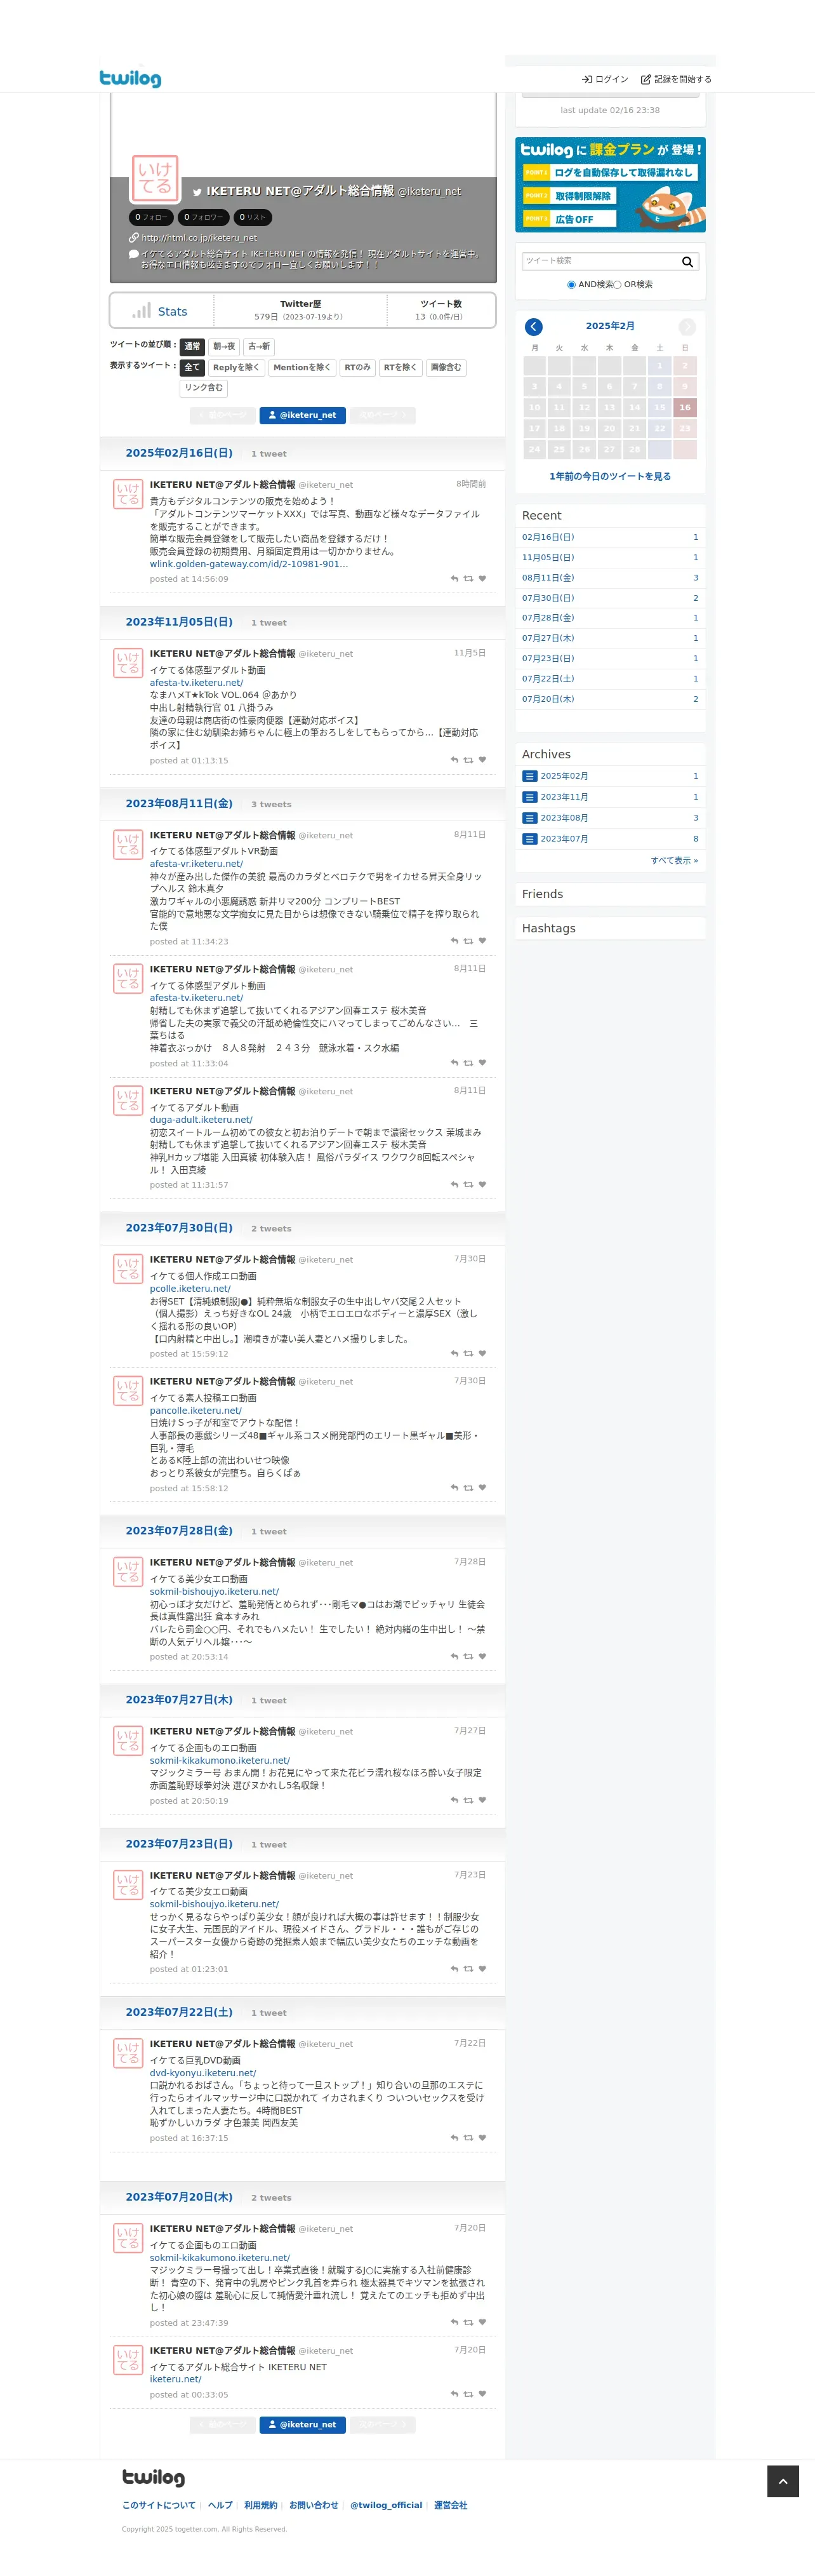
Task: Like the 02月16日 tweet
Action: click(482, 579)
